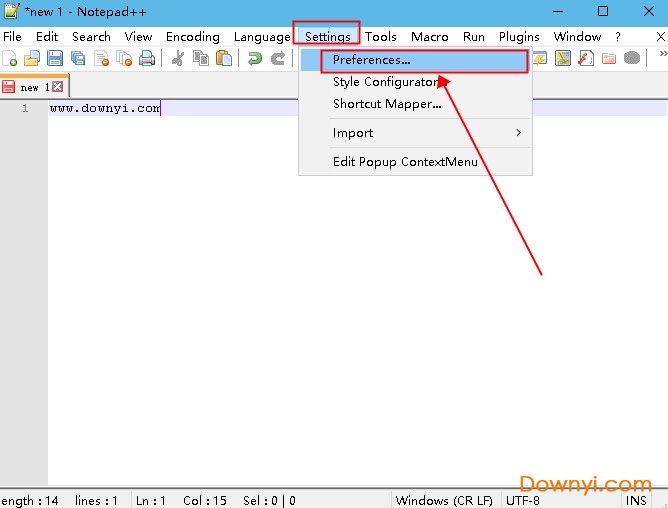Image resolution: width=668 pixels, height=508 pixels.
Task: Click the Copy toolbar icon
Action: coord(201,58)
